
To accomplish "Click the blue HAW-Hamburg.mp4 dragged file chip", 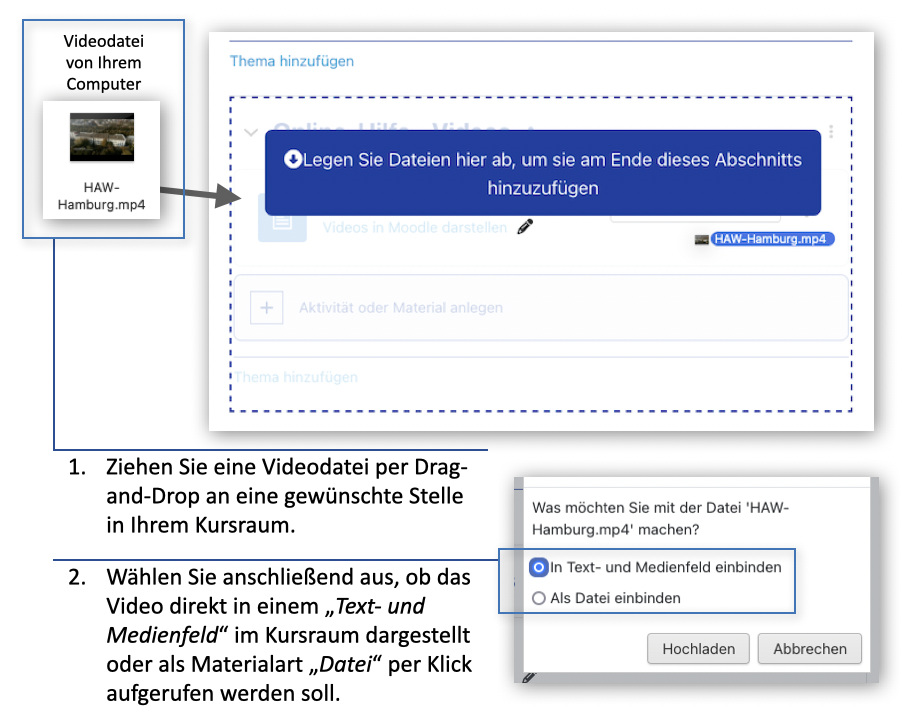I will coord(772,240).
